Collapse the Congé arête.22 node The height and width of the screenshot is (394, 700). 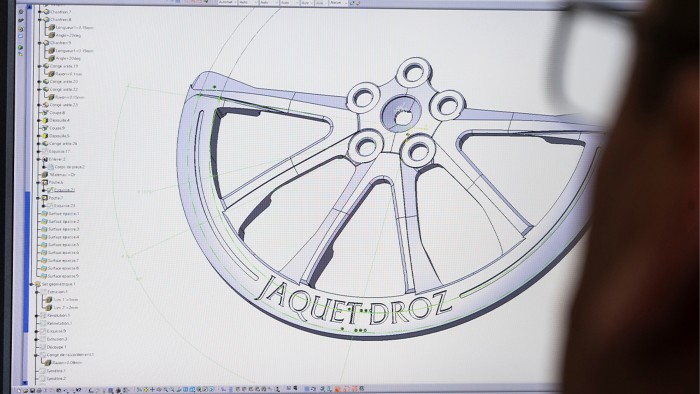(x=40, y=89)
